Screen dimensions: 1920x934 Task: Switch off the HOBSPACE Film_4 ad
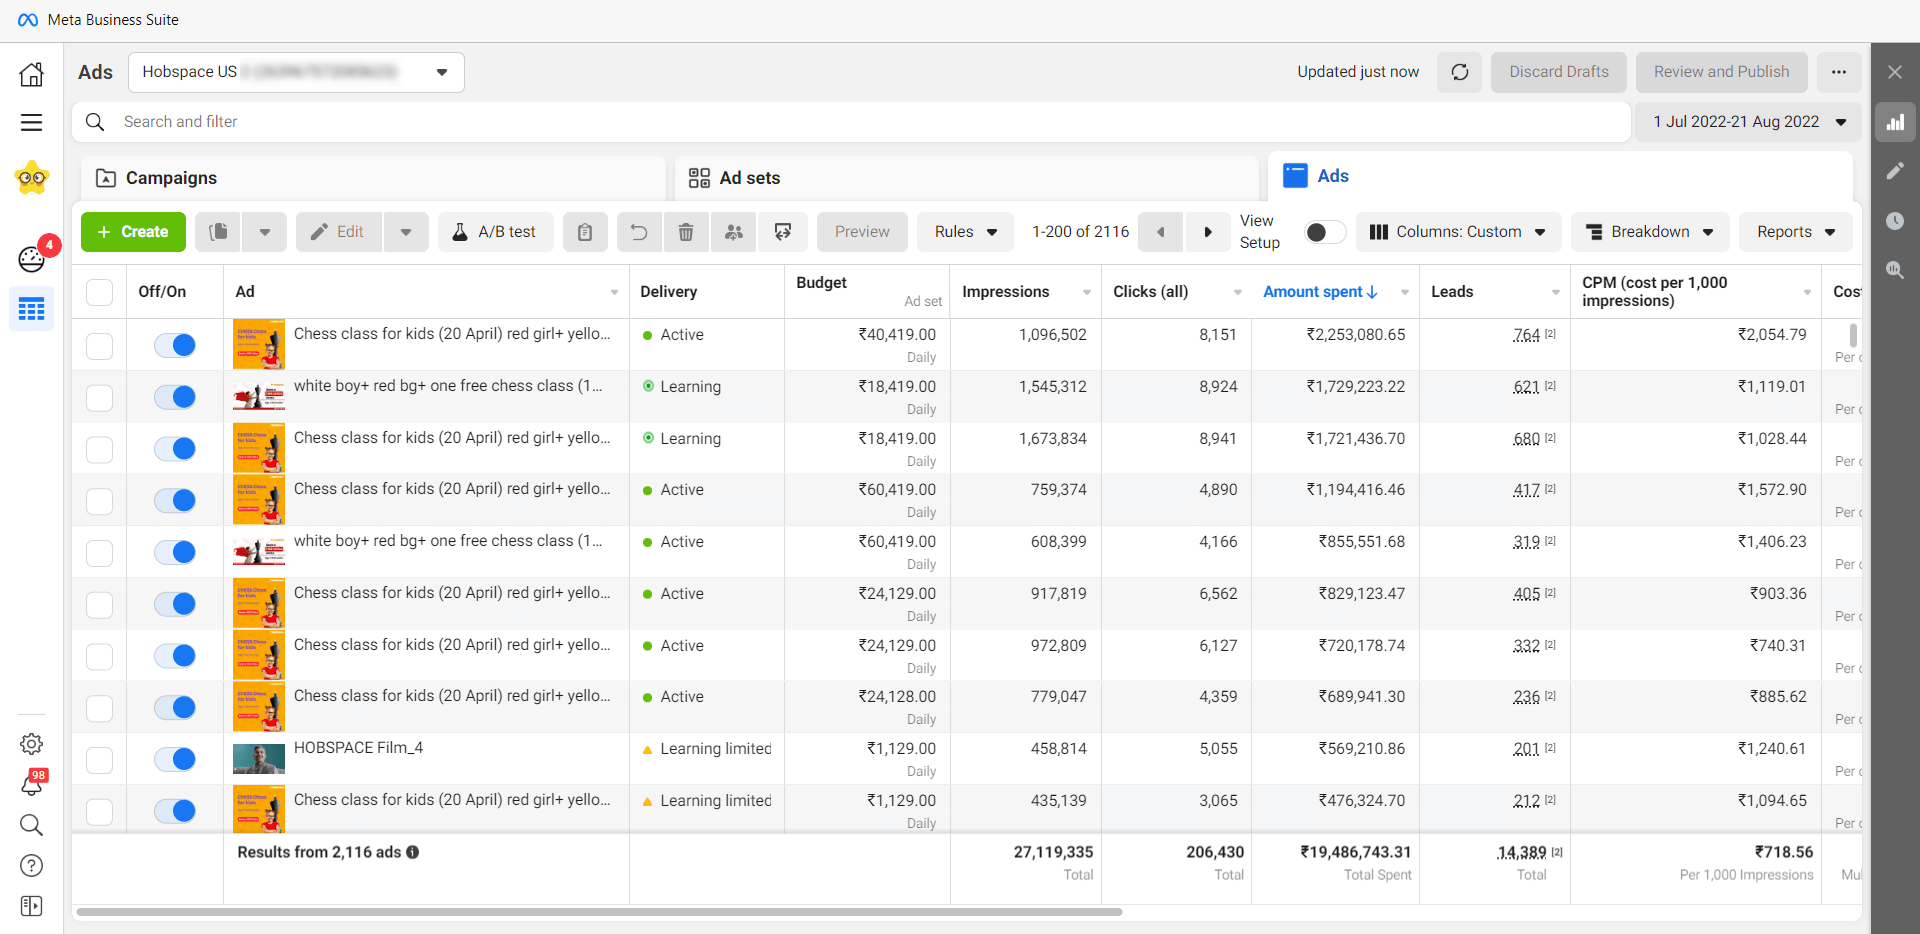175,759
